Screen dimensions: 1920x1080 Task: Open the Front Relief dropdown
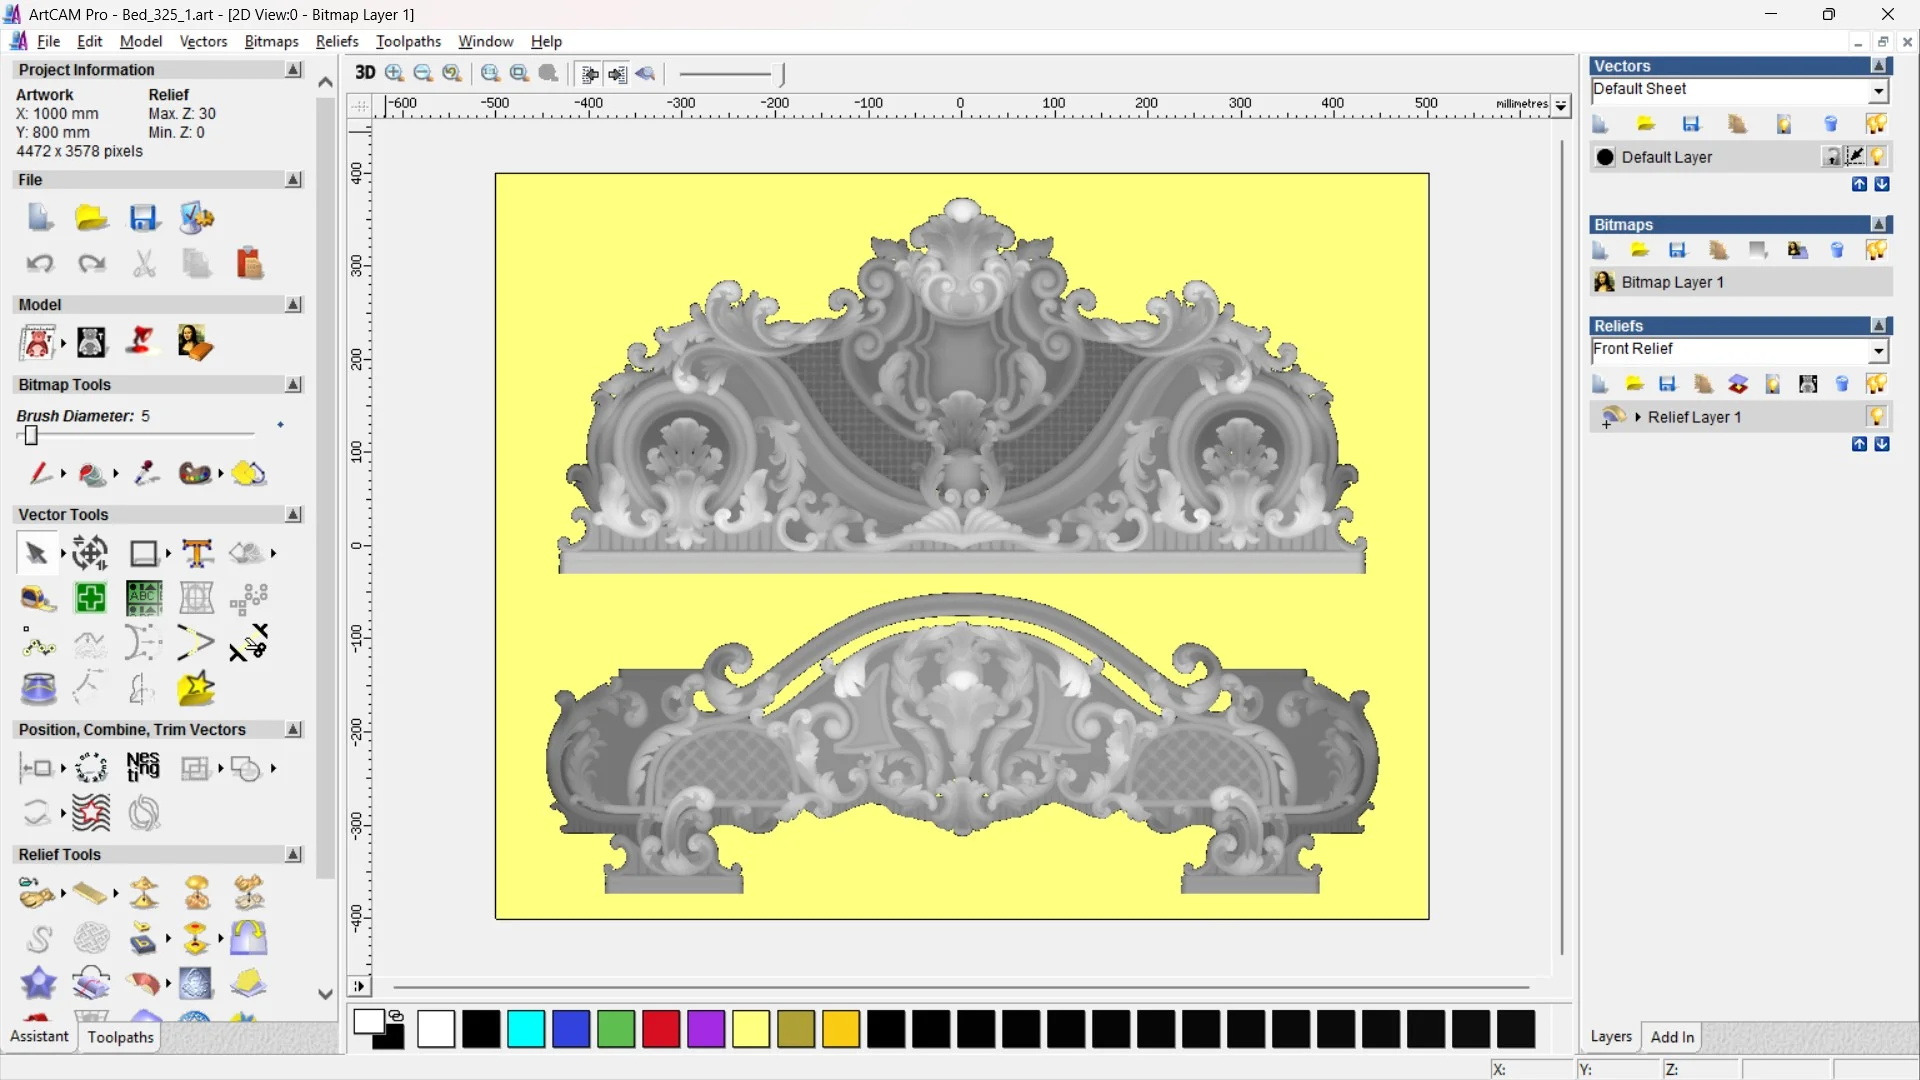point(1879,350)
